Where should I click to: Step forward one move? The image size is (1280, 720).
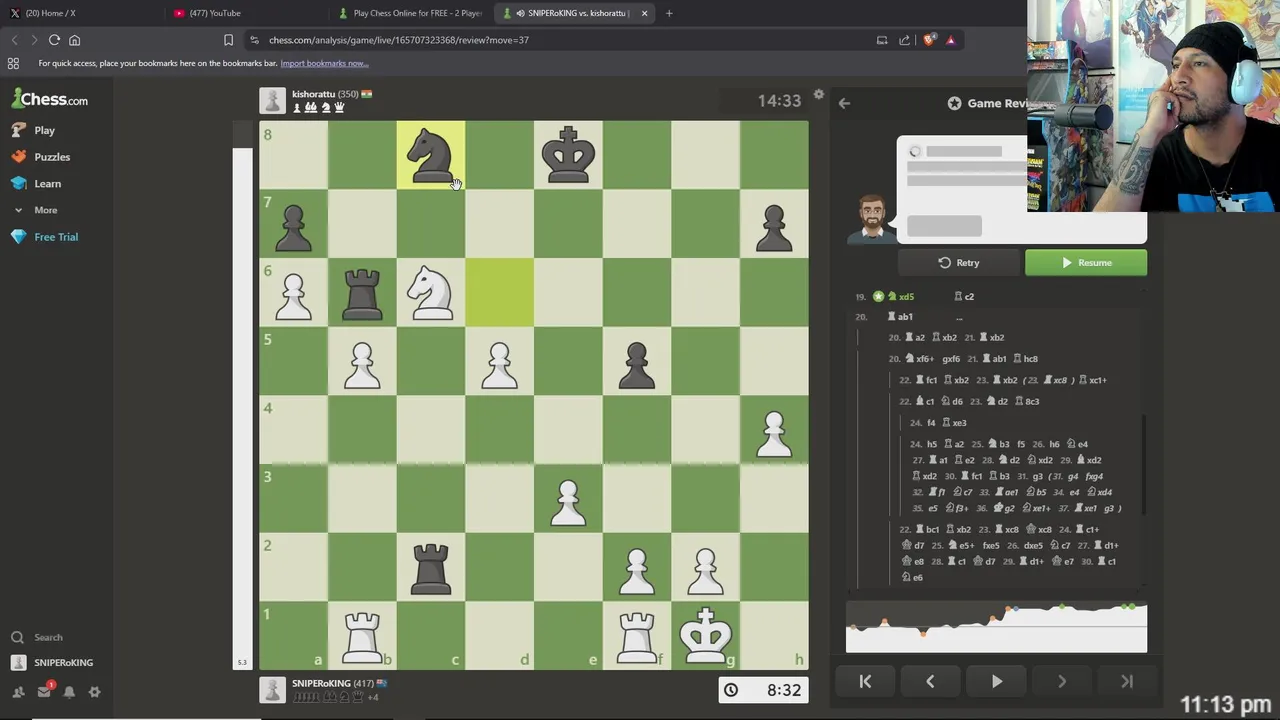1061,681
